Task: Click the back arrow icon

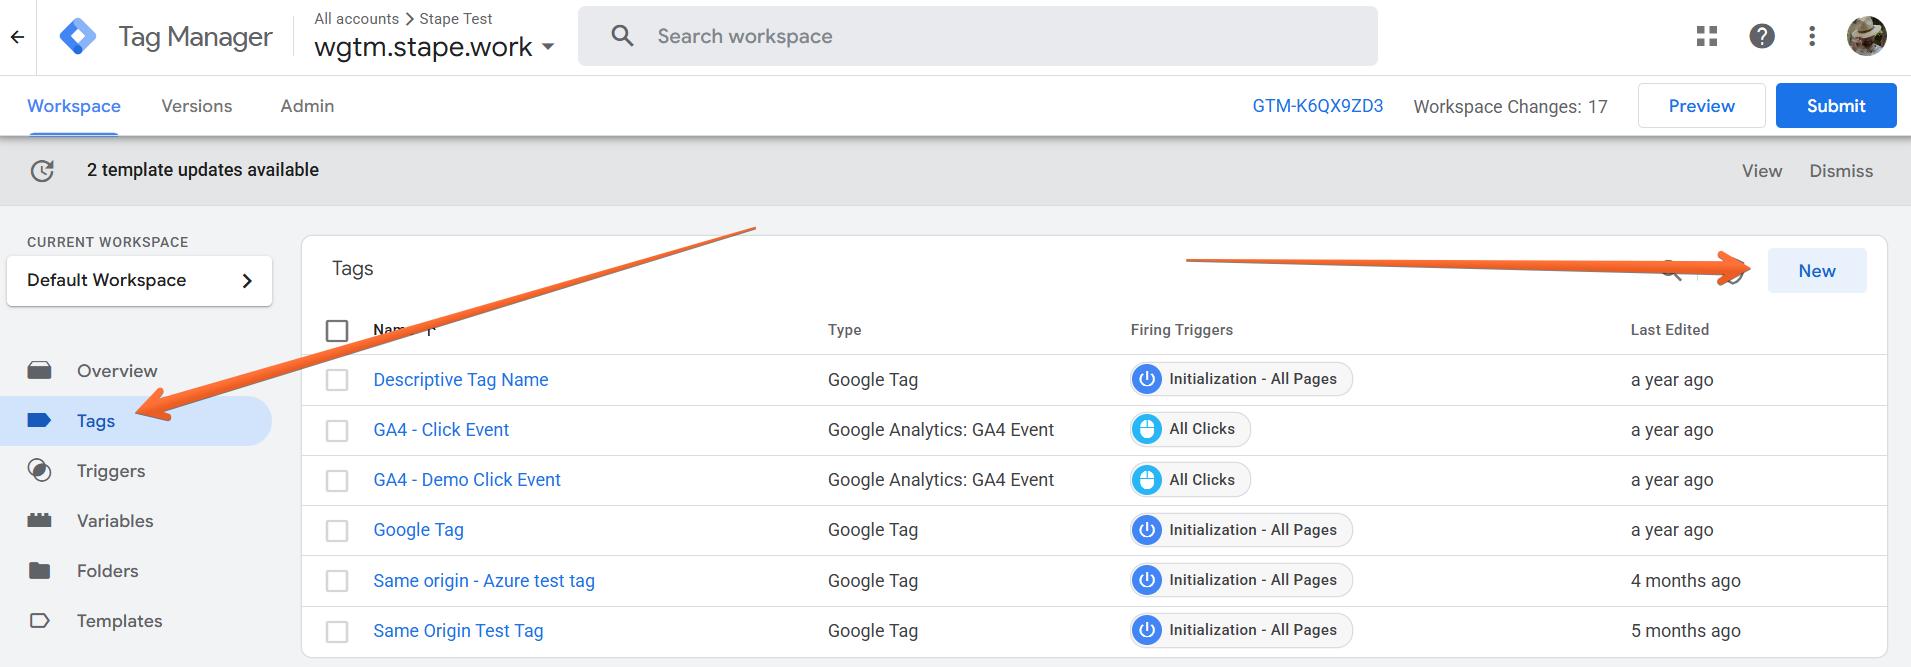Action: pyautogui.click(x=17, y=37)
